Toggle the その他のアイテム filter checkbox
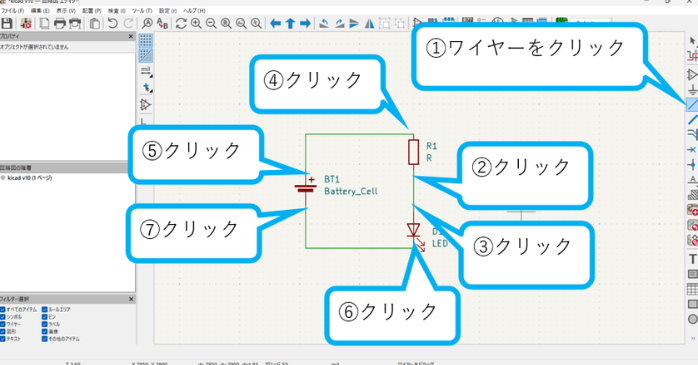Image resolution: width=698 pixels, height=365 pixels. [x=45, y=339]
